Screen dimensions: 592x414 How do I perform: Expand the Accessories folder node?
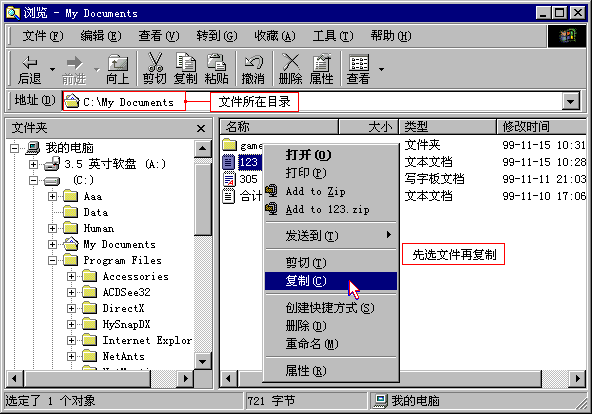(x=71, y=277)
